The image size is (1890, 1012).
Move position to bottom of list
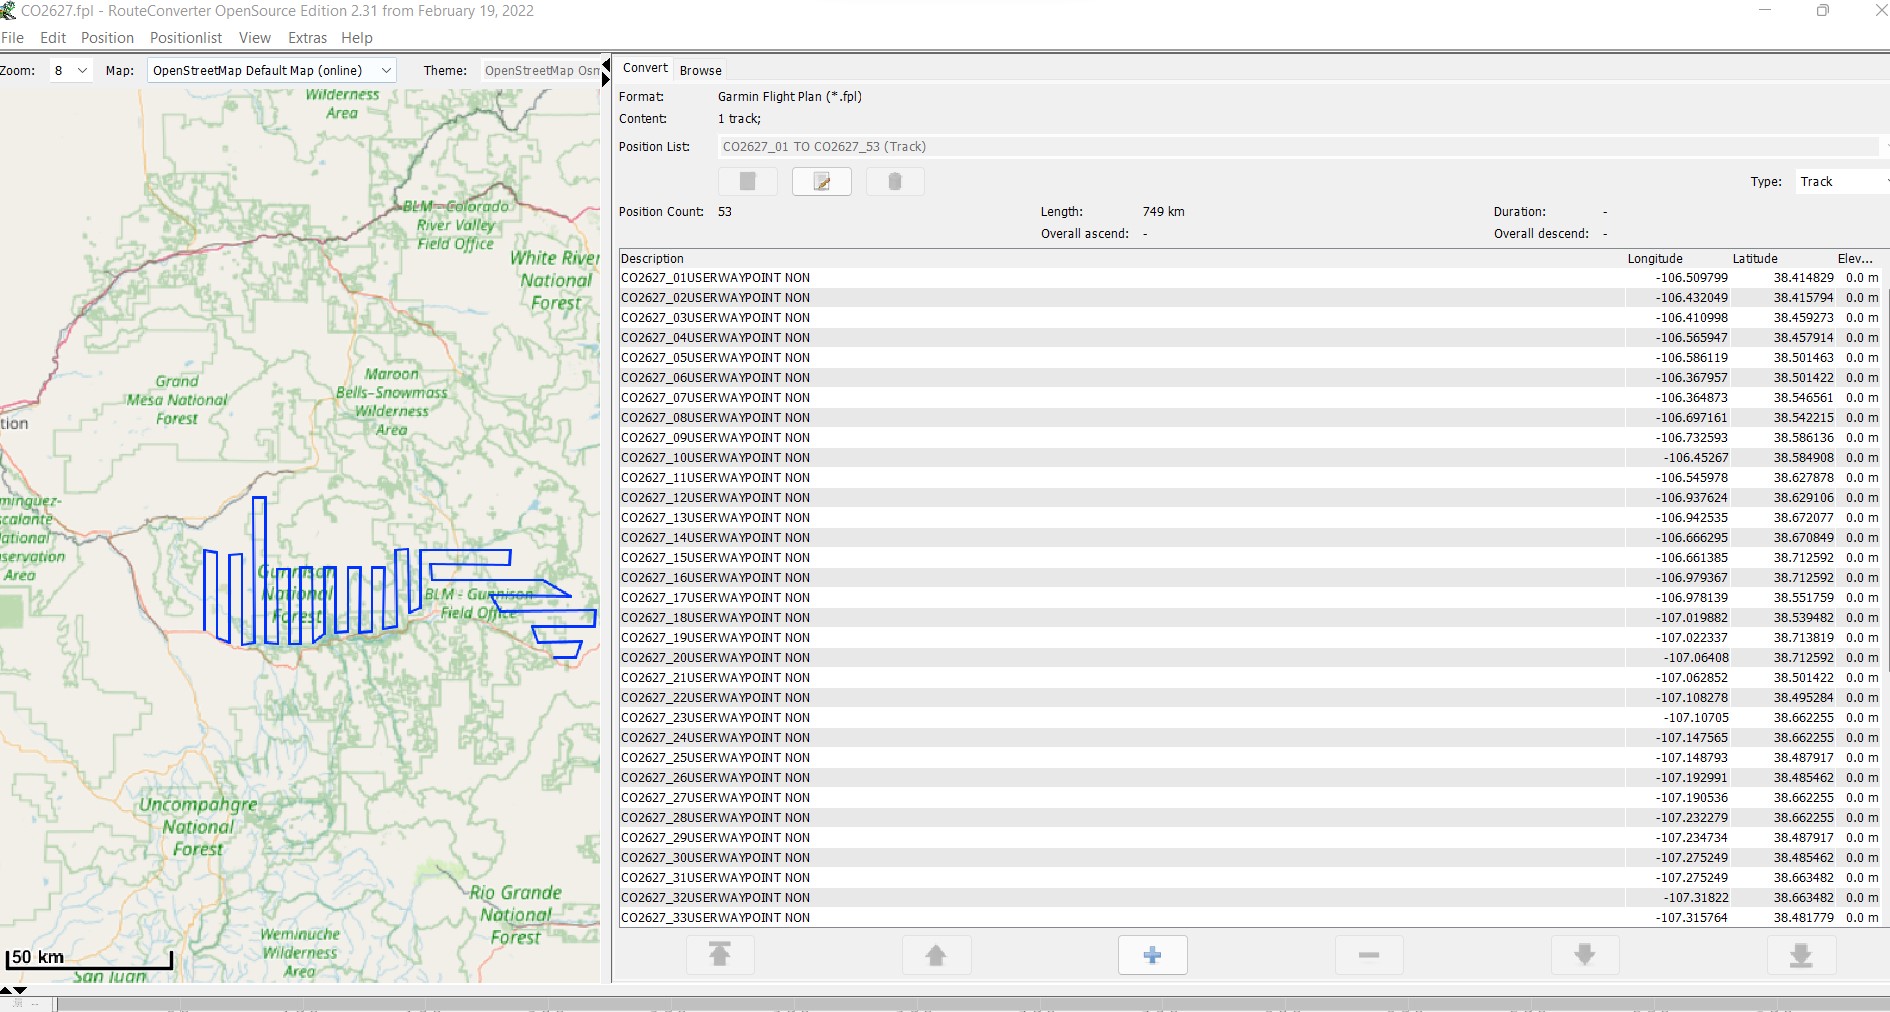coord(1800,955)
